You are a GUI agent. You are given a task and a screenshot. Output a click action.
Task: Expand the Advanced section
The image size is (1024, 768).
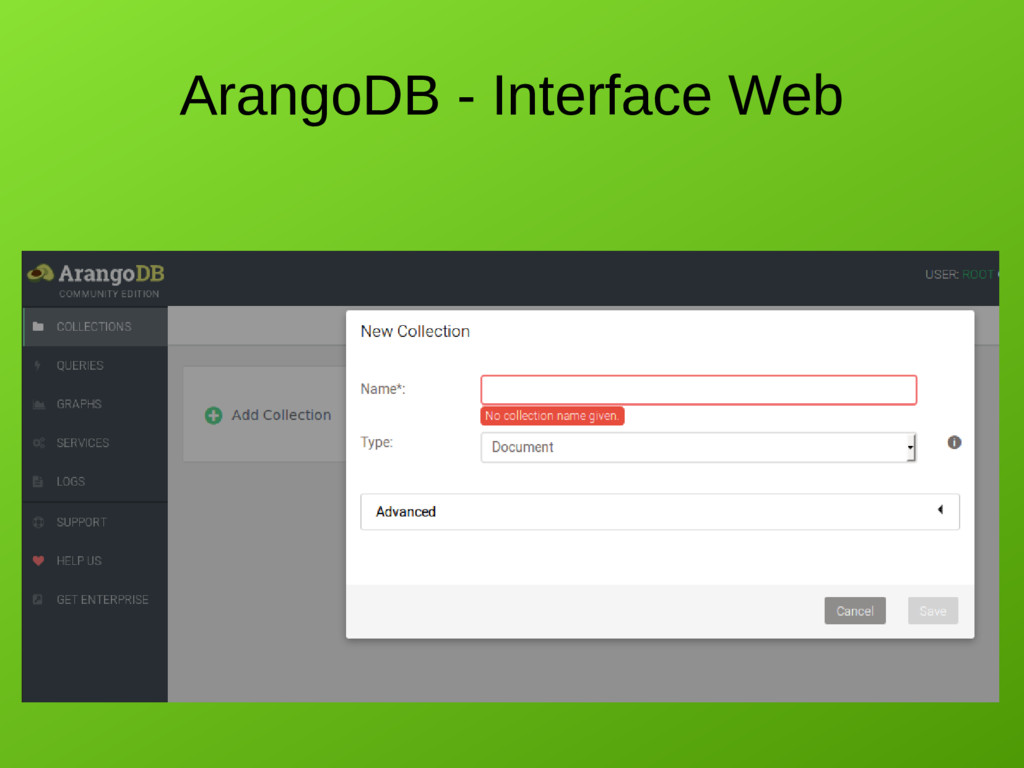click(x=660, y=512)
